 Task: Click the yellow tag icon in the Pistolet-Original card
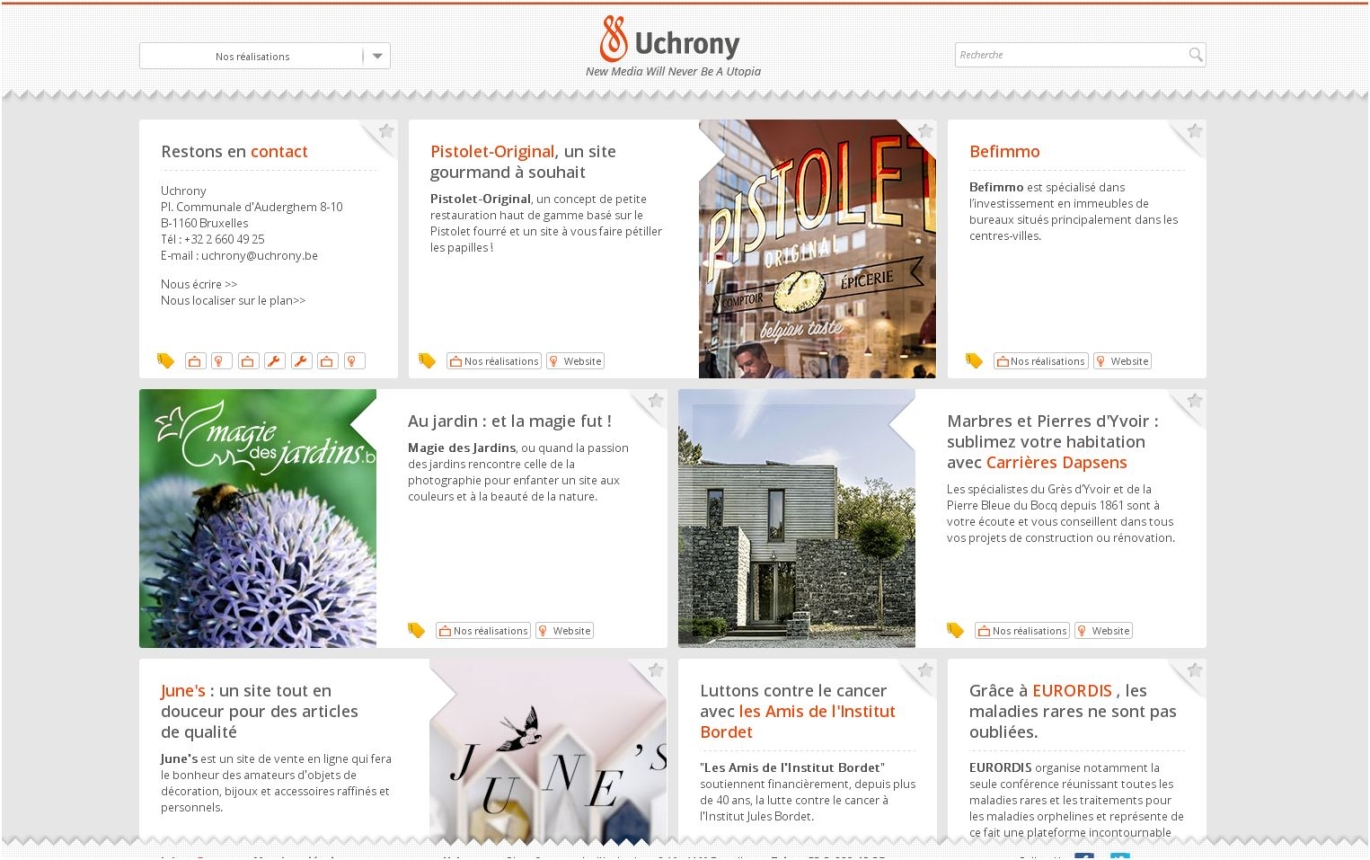coord(427,361)
